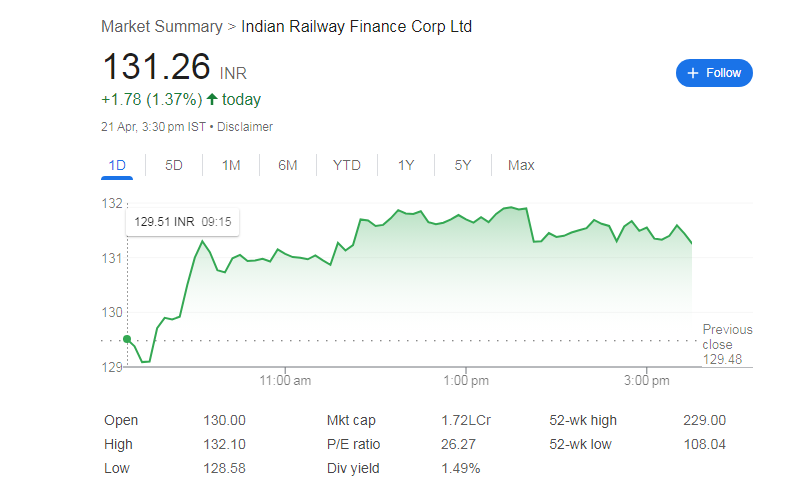Open the Market Summary breadcrumb link

coord(162,26)
